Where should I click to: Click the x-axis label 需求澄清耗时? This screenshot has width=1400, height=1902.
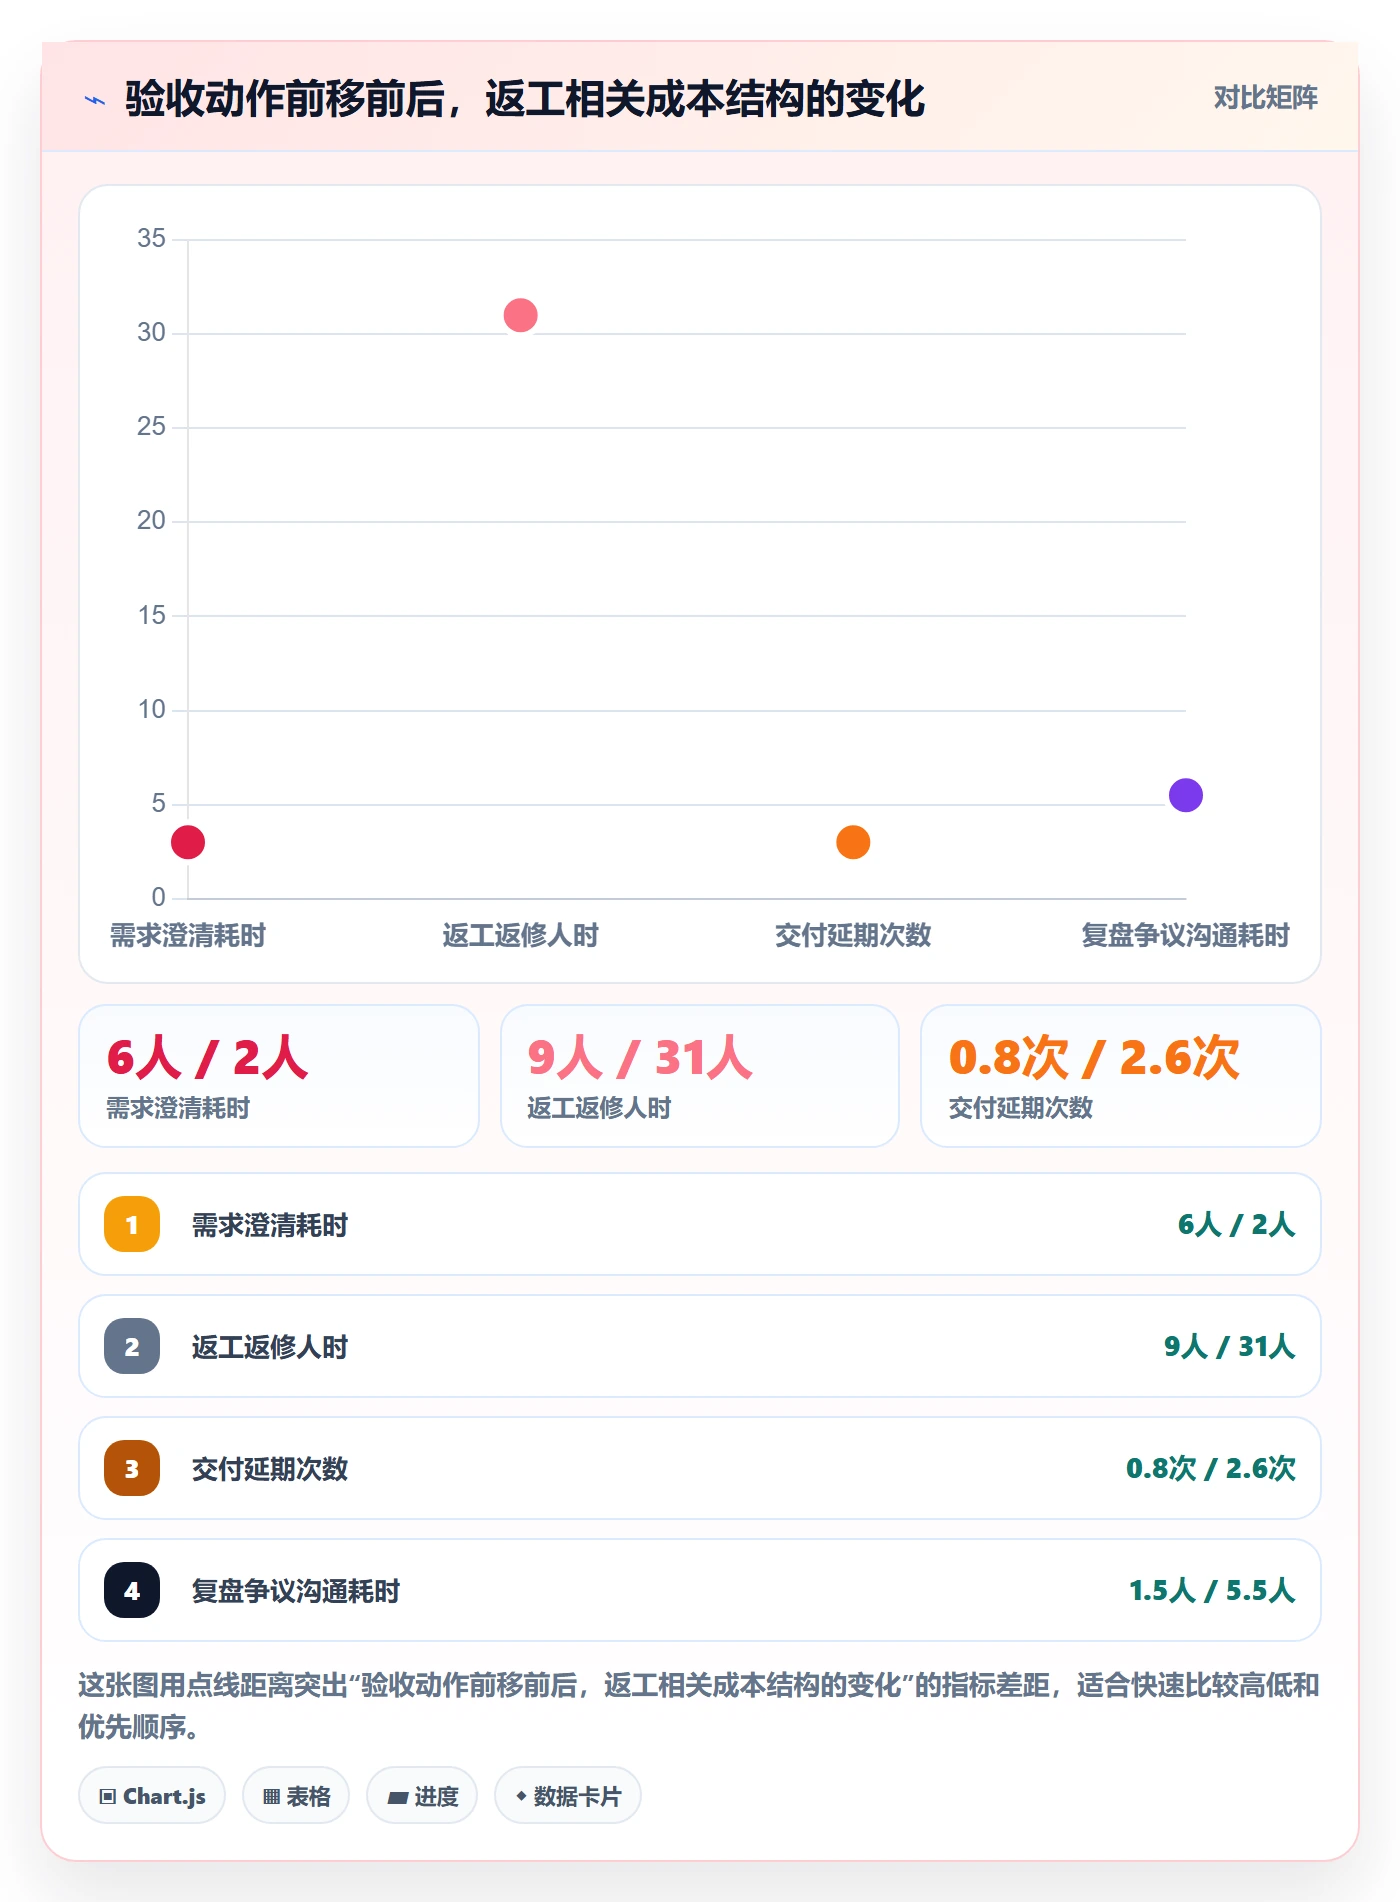pos(188,935)
